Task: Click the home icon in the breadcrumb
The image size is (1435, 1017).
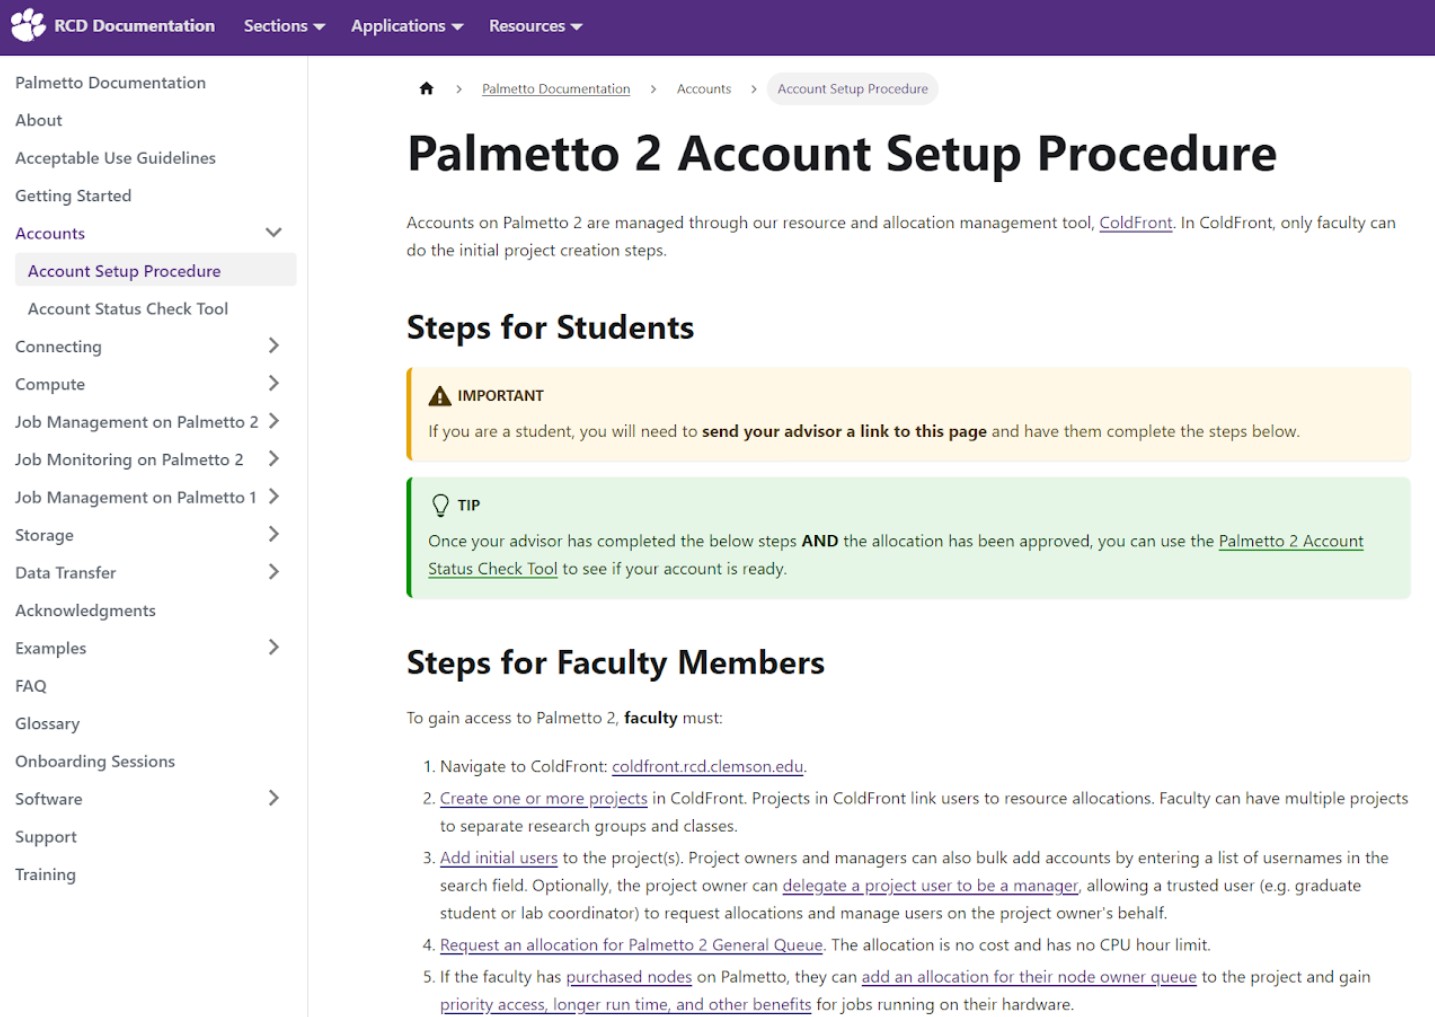Action: [x=427, y=88]
